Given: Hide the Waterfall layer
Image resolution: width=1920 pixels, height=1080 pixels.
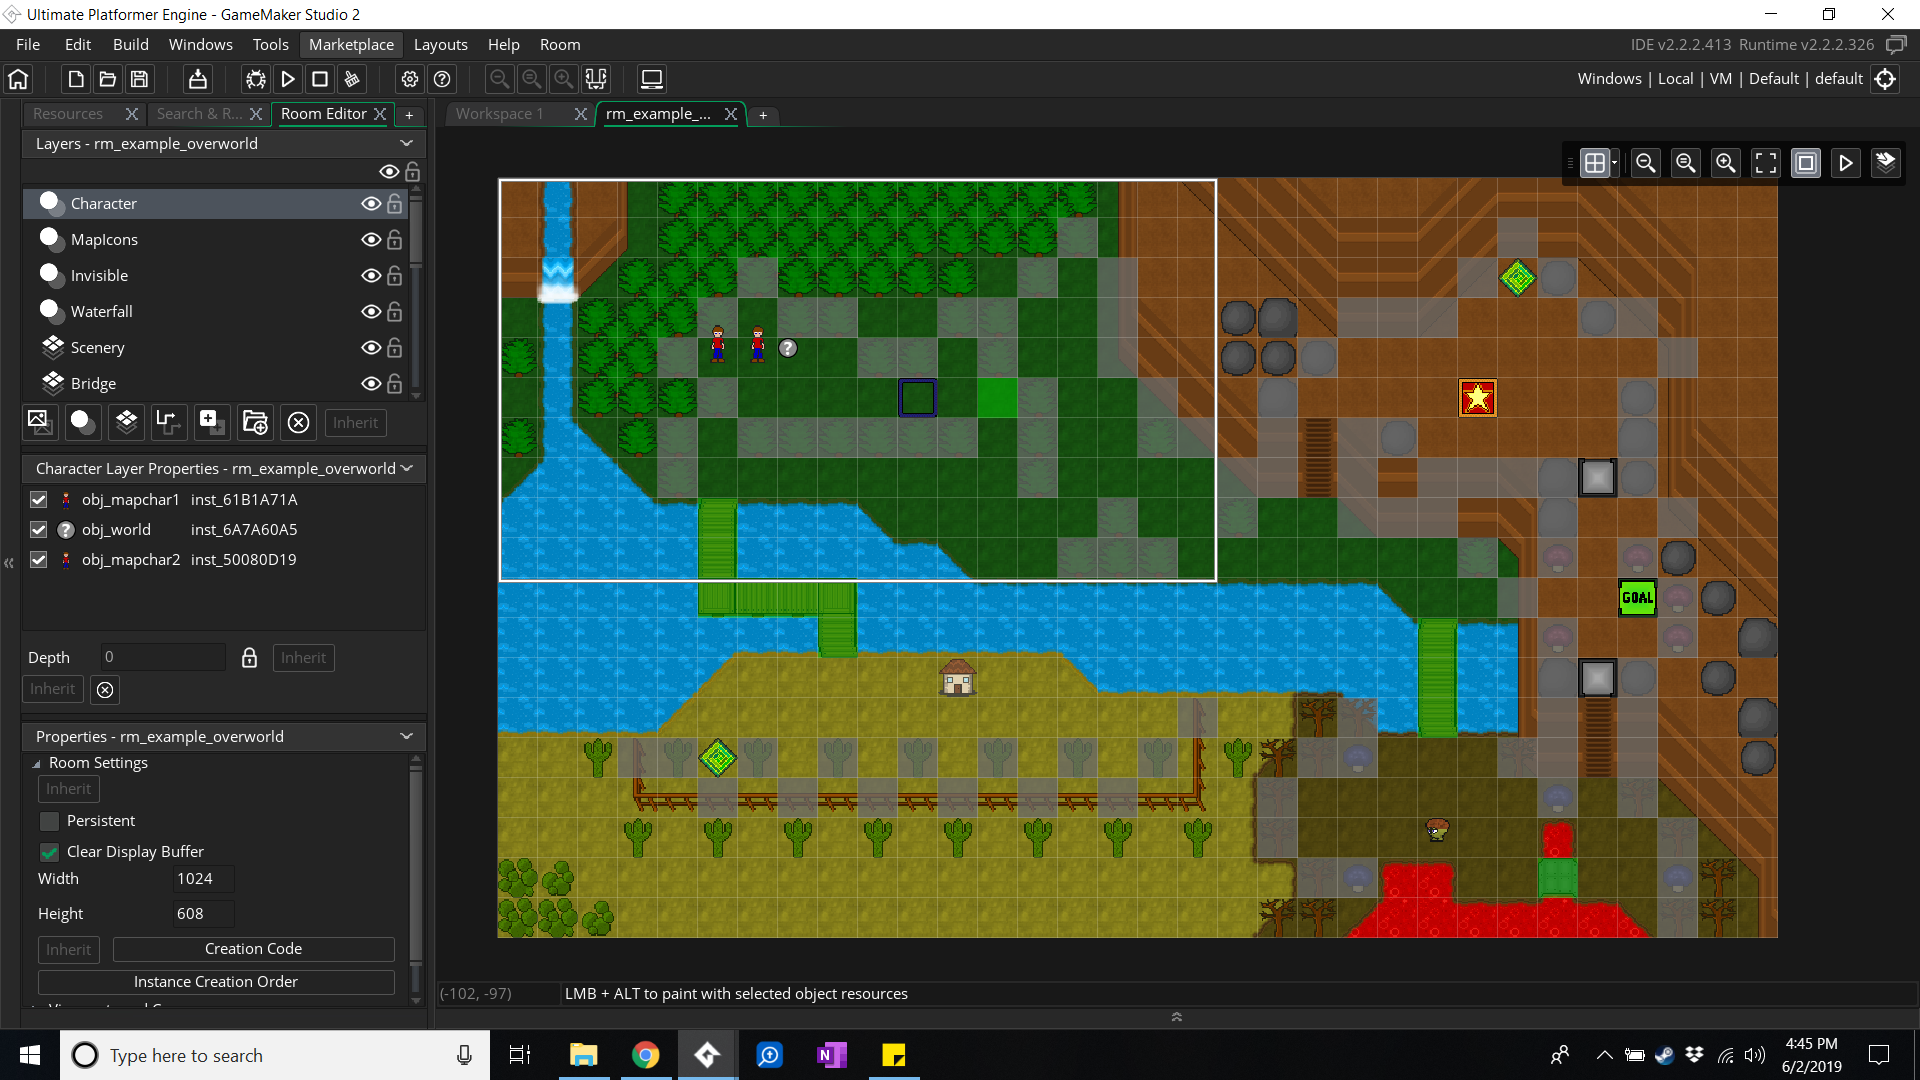Looking at the screenshot, I should [371, 312].
